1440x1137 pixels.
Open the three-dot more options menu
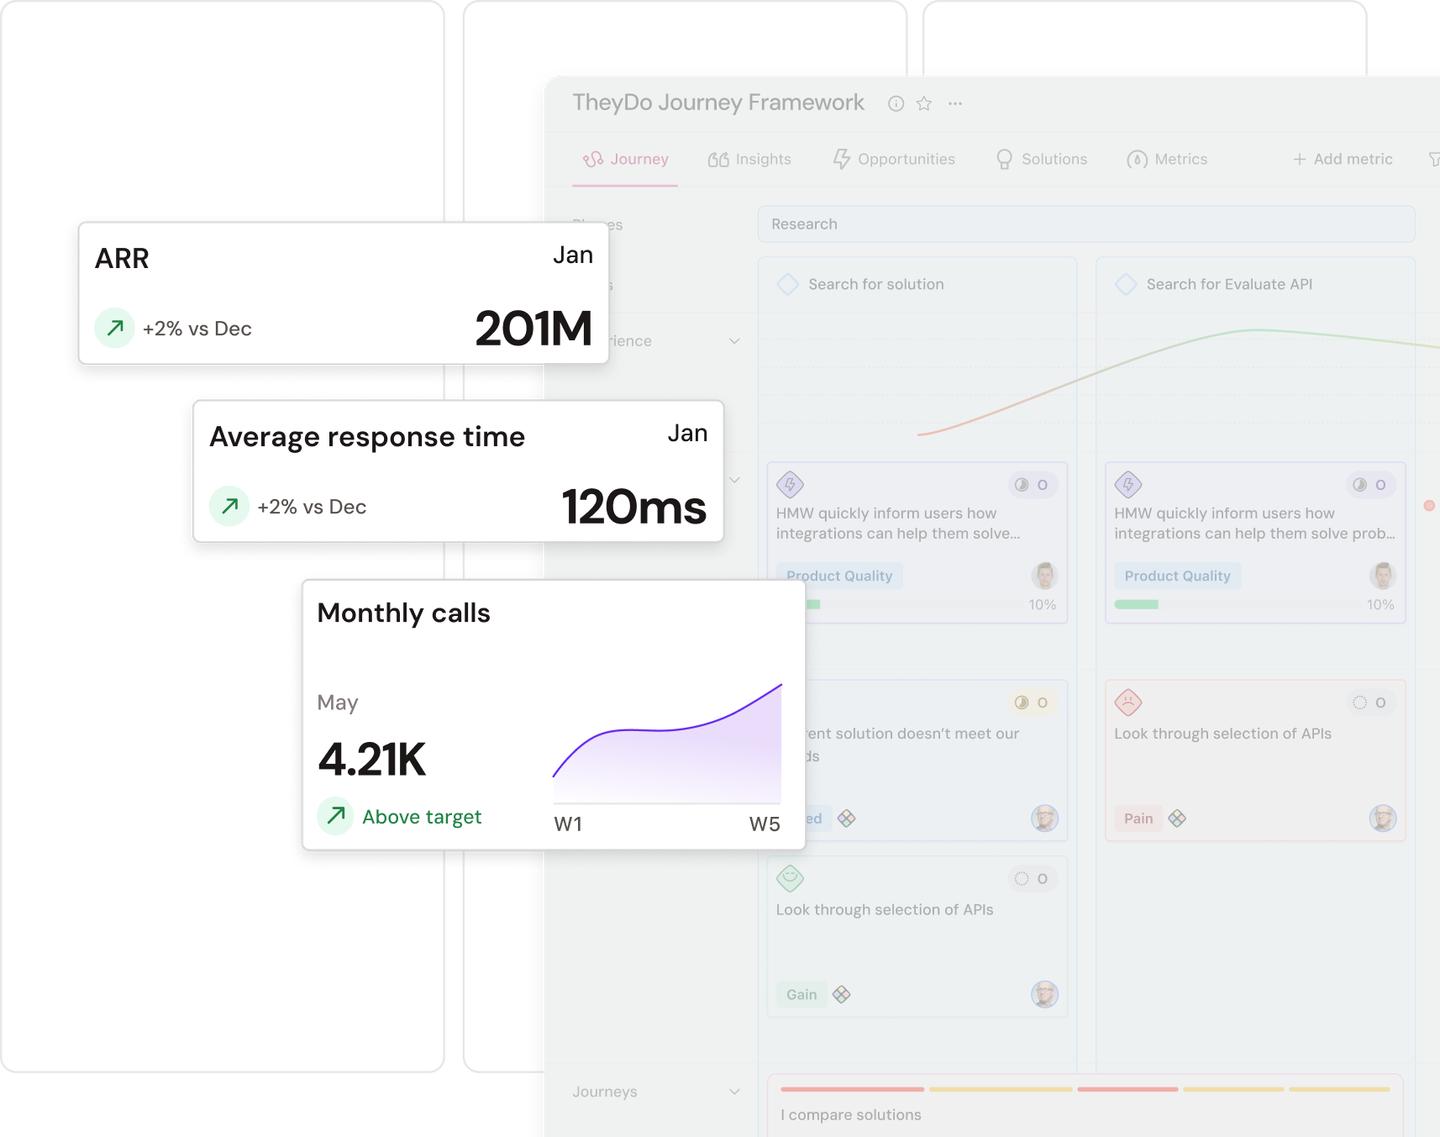[955, 104]
